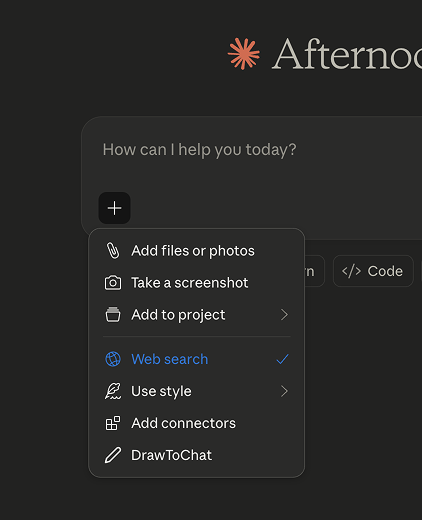The height and width of the screenshot is (520, 422).
Task: Click the Code suggestion button
Action: pyautogui.click(x=373, y=271)
